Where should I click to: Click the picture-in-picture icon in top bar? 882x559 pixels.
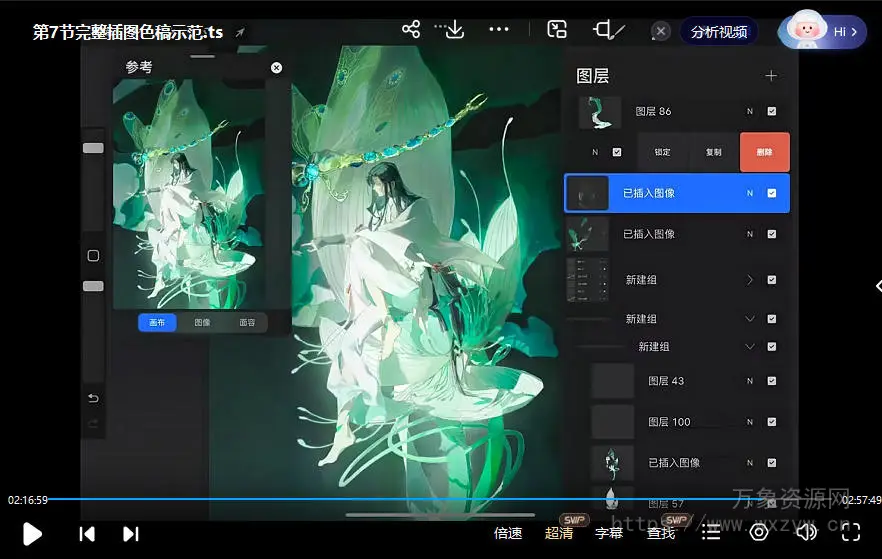click(557, 30)
